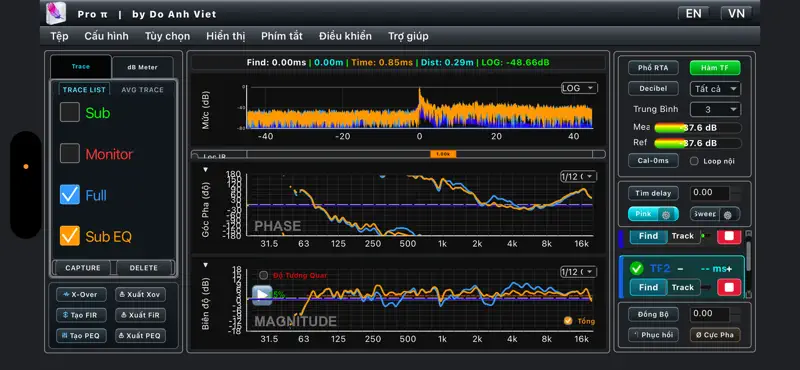Open Sweep settings gear icon

(x=728, y=215)
